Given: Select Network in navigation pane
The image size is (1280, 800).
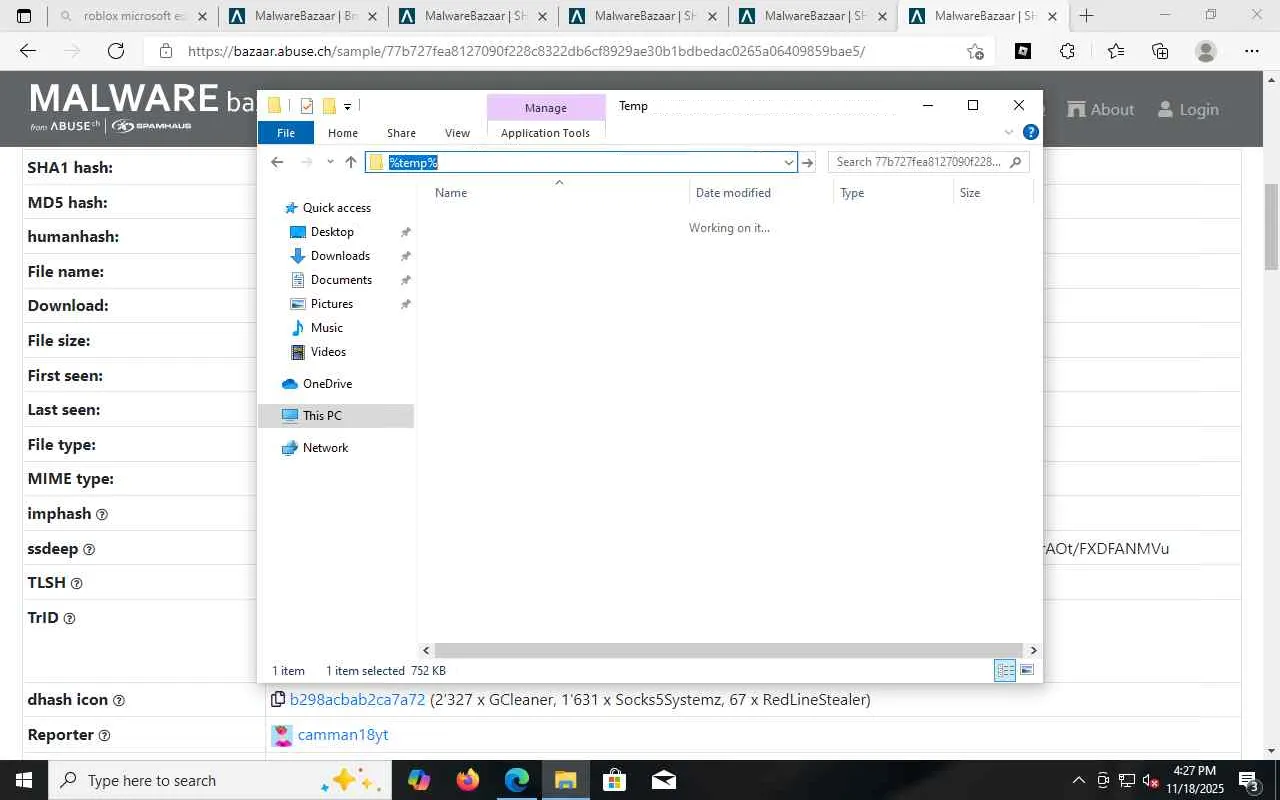Looking at the screenshot, I should [325, 448].
